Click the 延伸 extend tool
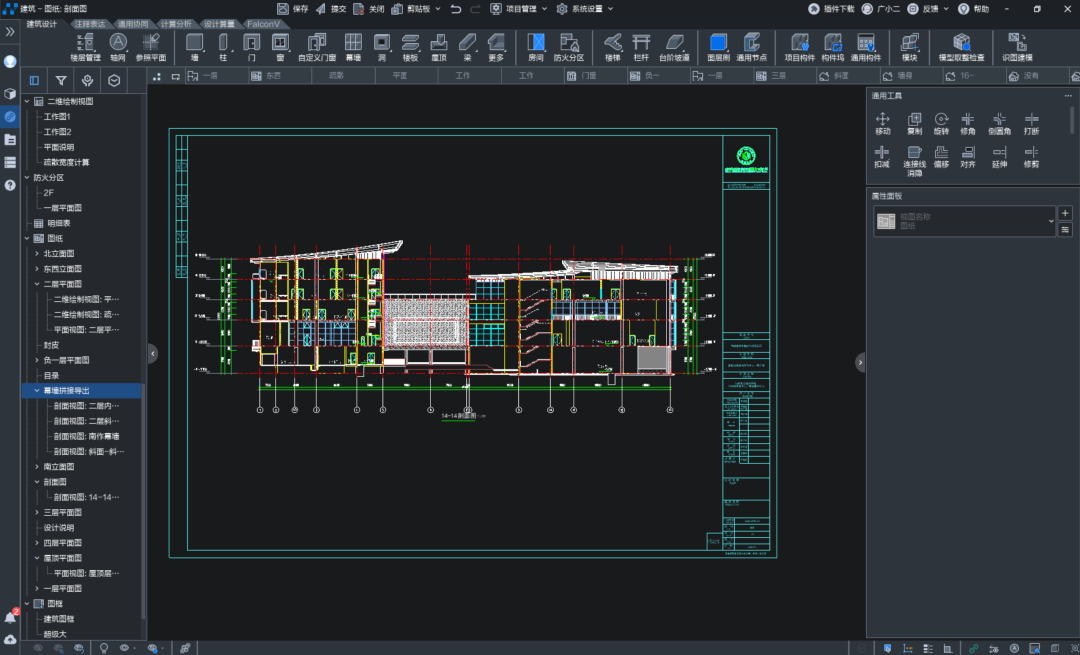 point(999,157)
